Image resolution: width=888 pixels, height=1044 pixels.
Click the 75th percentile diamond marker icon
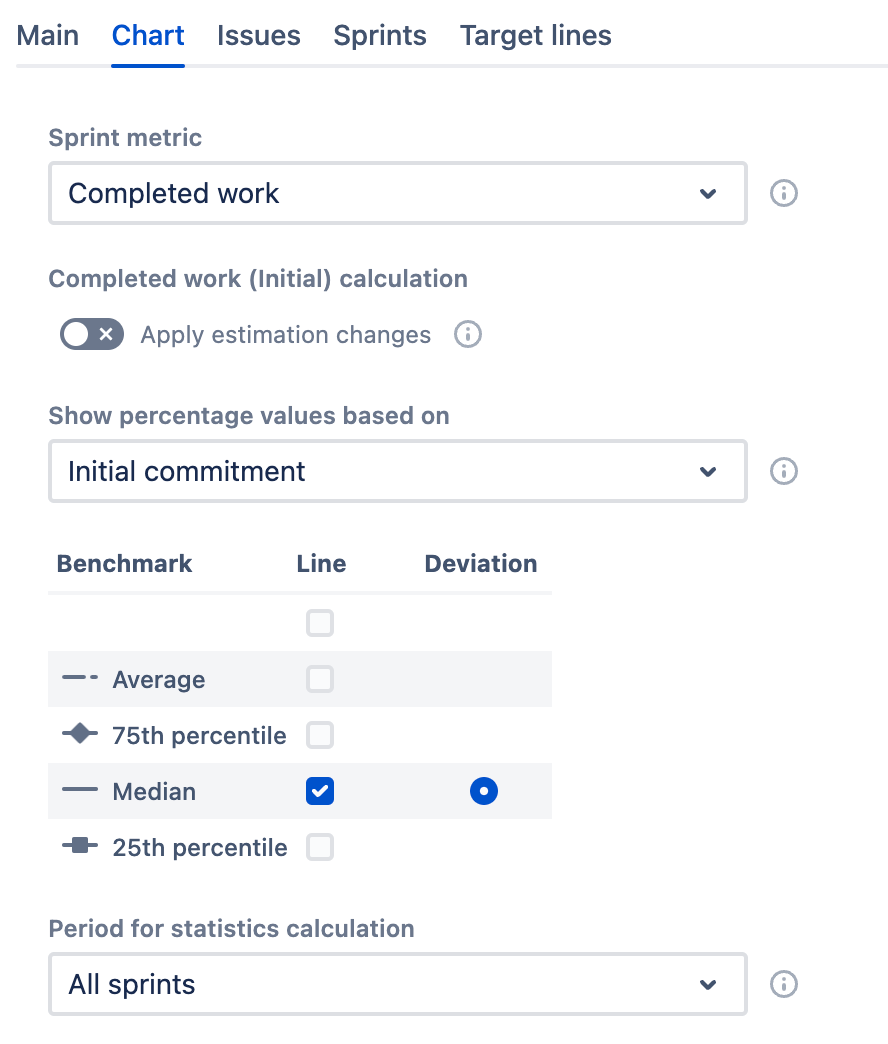point(80,734)
